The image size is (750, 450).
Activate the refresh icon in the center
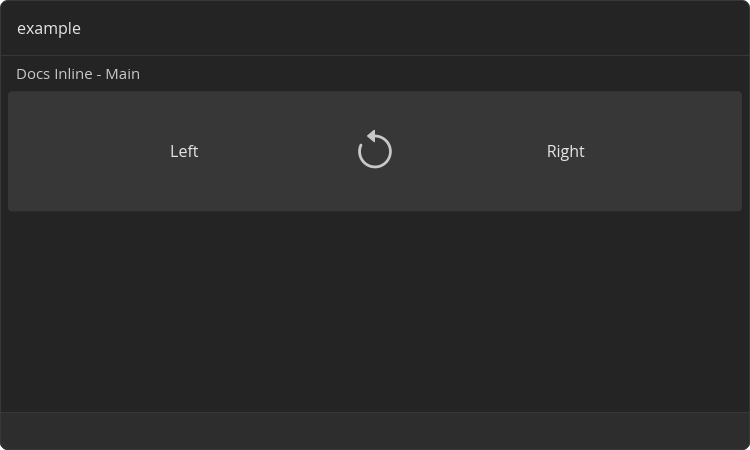[375, 151]
